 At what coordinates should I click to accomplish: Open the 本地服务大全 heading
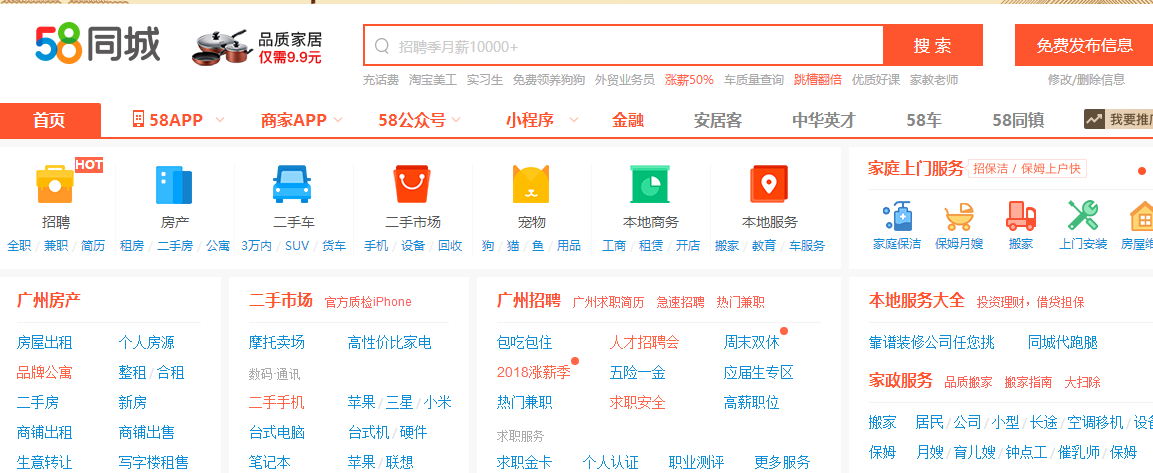coord(916,300)
